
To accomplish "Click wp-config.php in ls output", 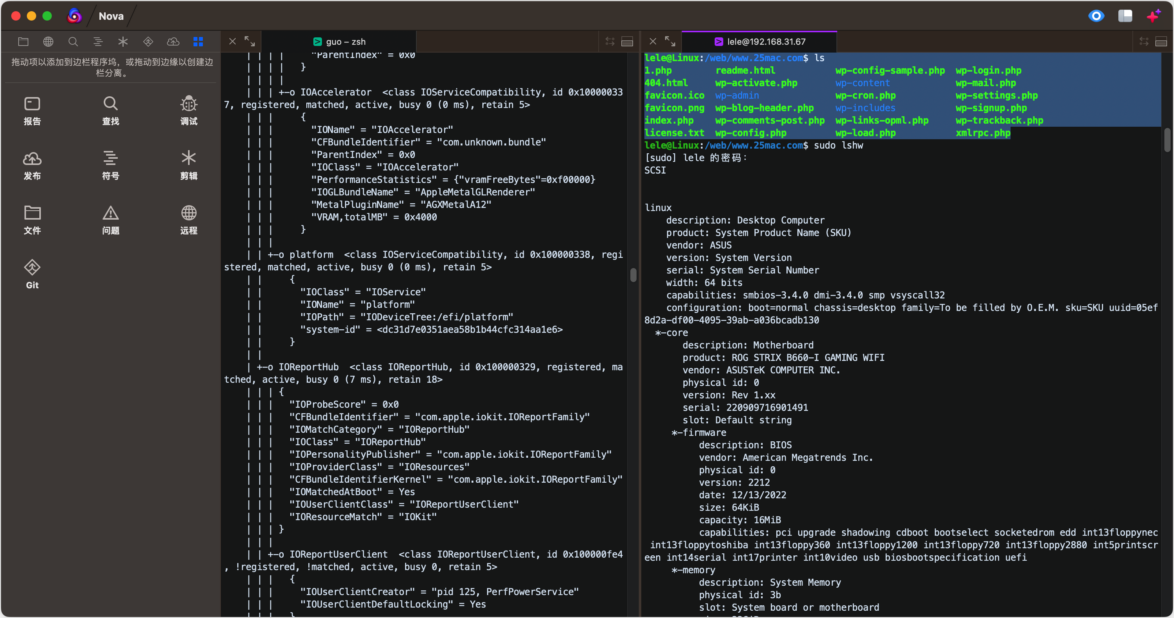I will coord(751,133).
